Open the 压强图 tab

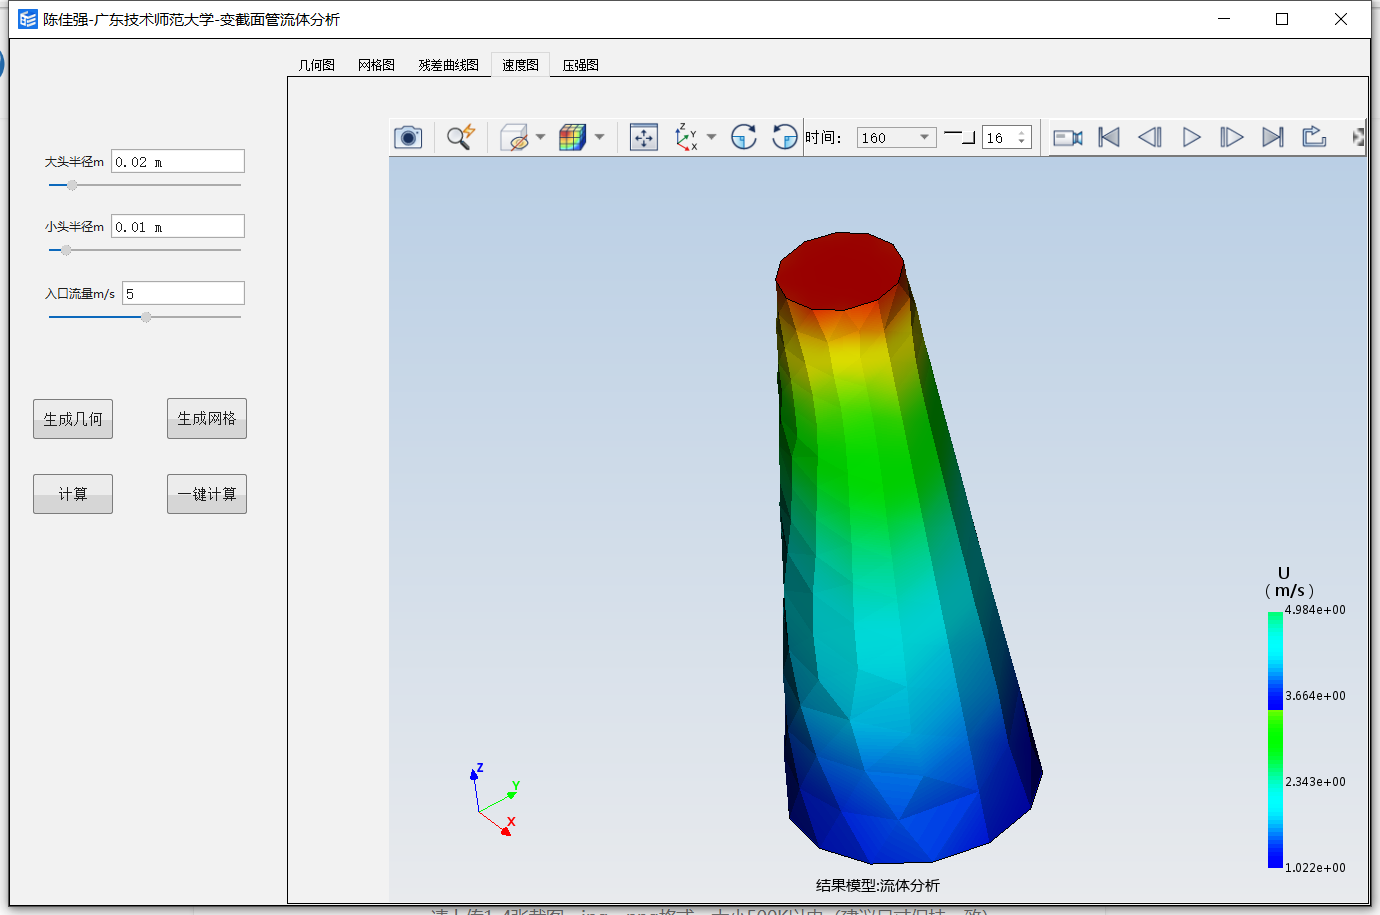pyautogui.click(x=580, y=65)
